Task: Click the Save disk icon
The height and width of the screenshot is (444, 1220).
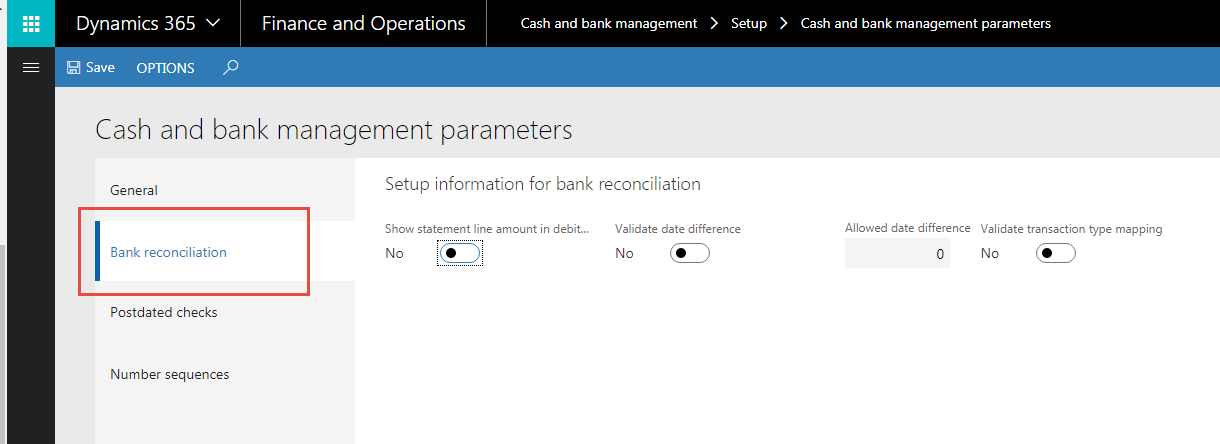Action: 73,68
